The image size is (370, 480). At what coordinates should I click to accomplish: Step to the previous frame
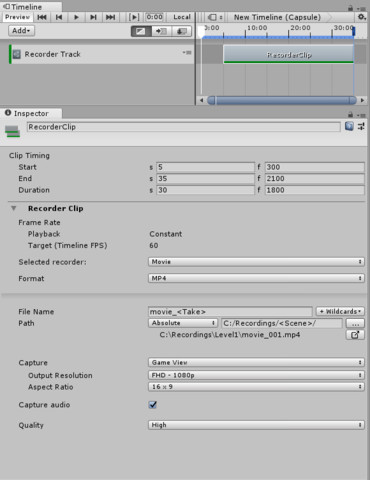[59, 17]
